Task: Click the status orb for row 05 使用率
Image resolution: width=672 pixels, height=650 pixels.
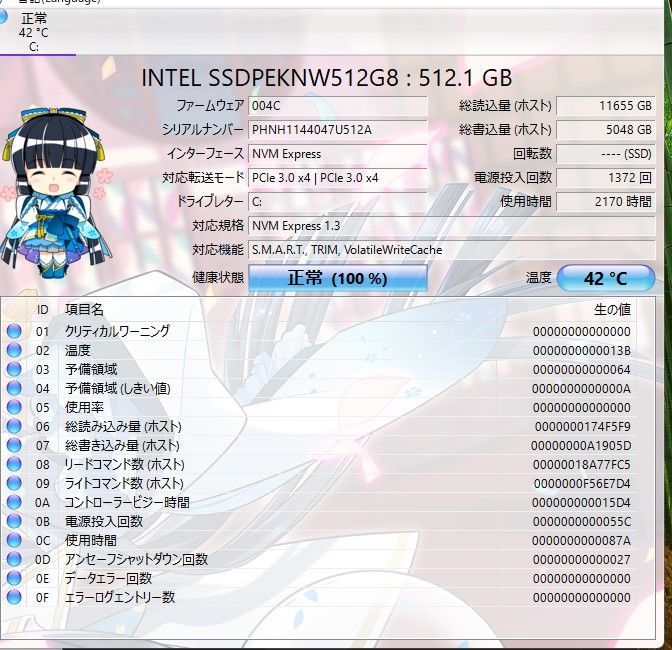Action: [x=14, y=407]
